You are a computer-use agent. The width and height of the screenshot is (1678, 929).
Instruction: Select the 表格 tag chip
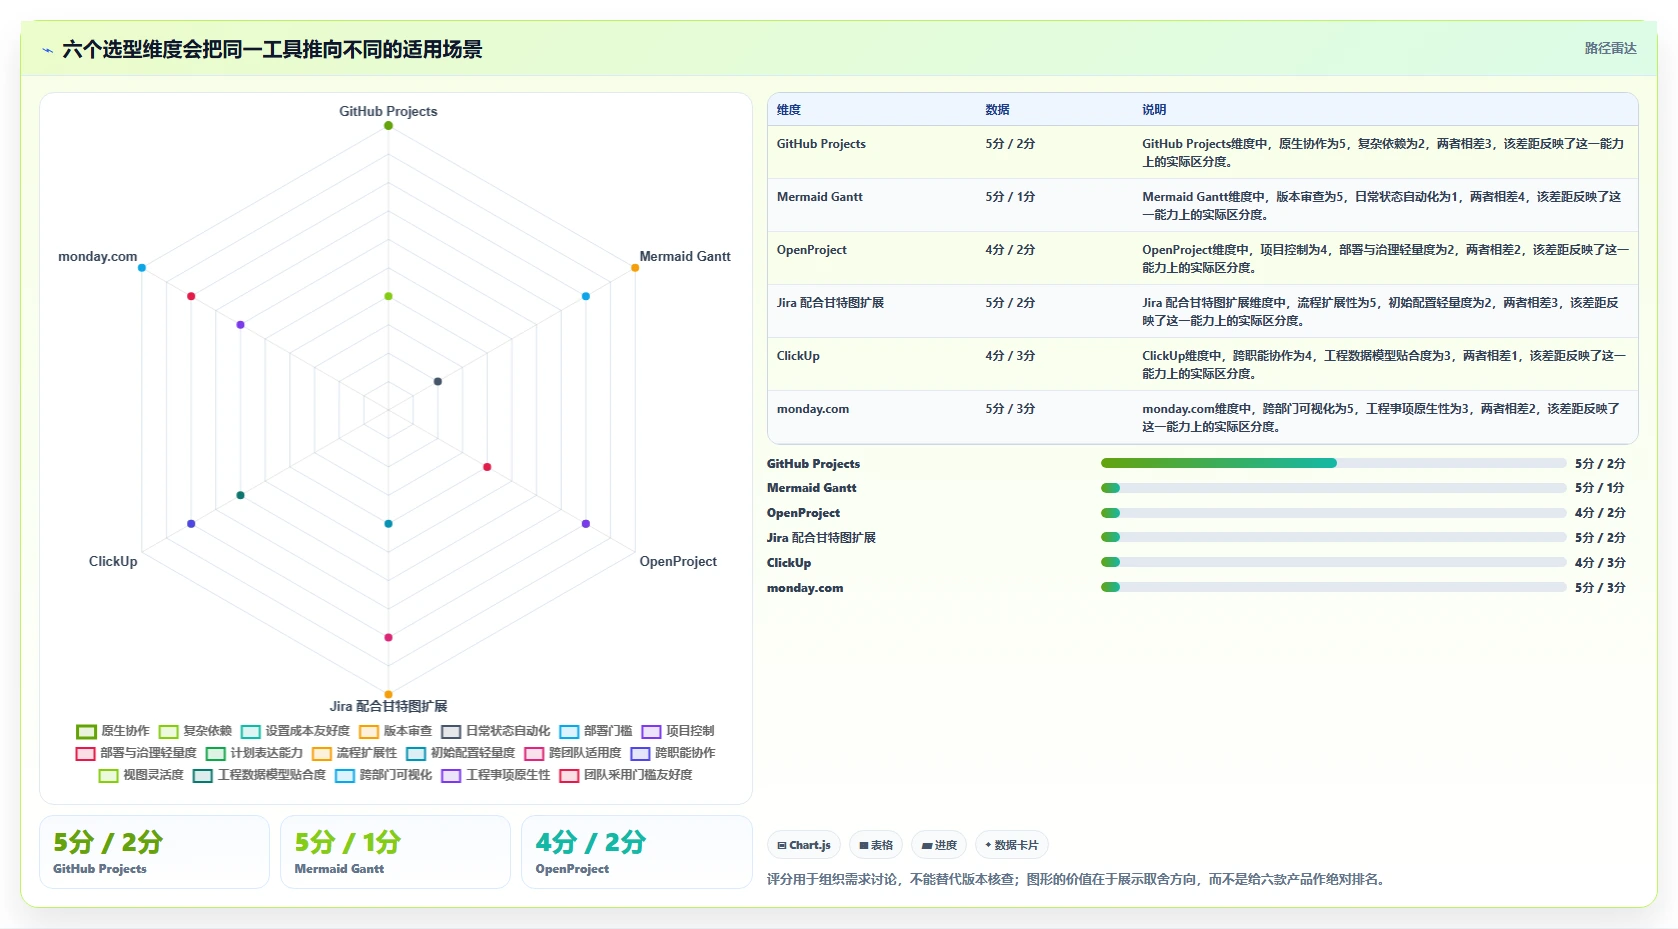click(x=876, y=845)
